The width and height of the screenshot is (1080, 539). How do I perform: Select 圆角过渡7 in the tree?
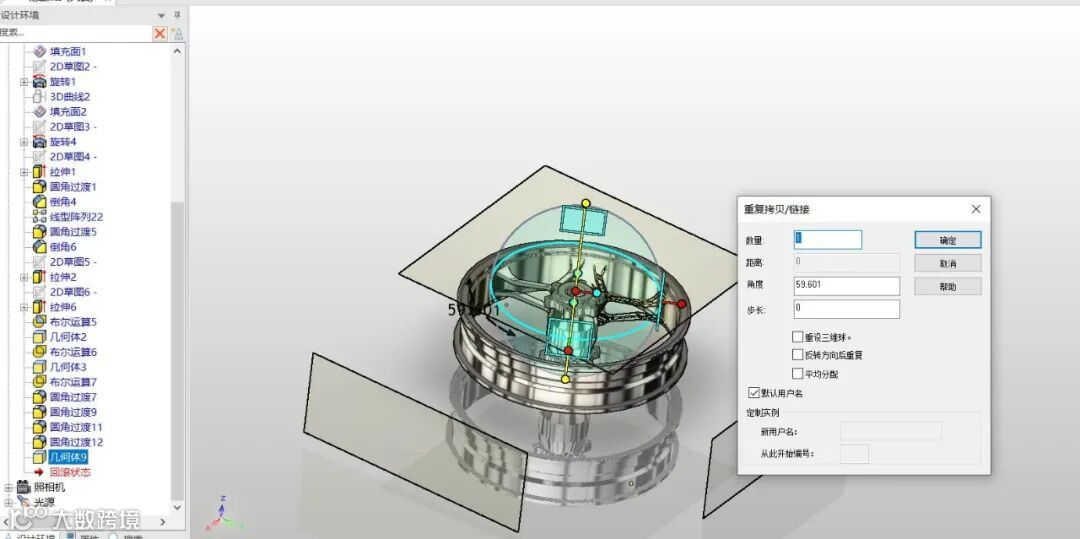pos(73,397)
